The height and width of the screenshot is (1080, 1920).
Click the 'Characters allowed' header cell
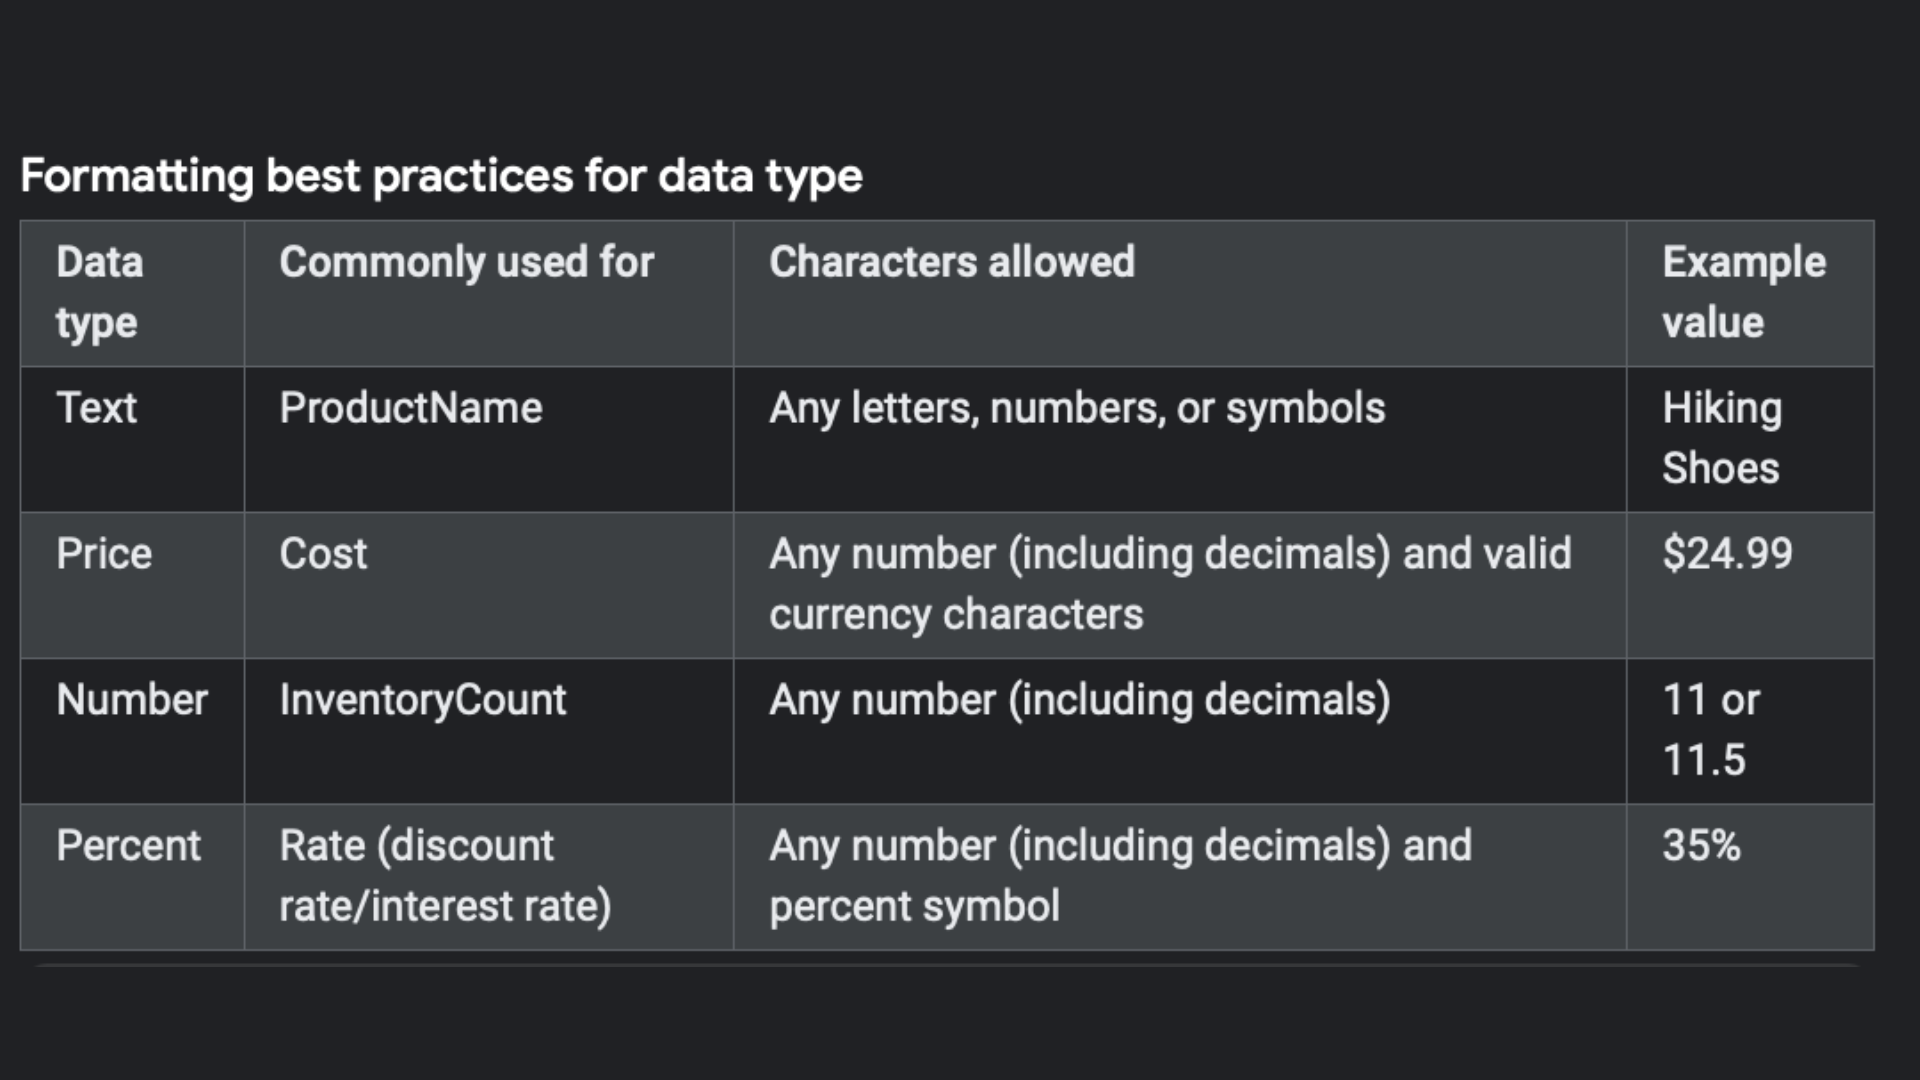click(1180, 293)
